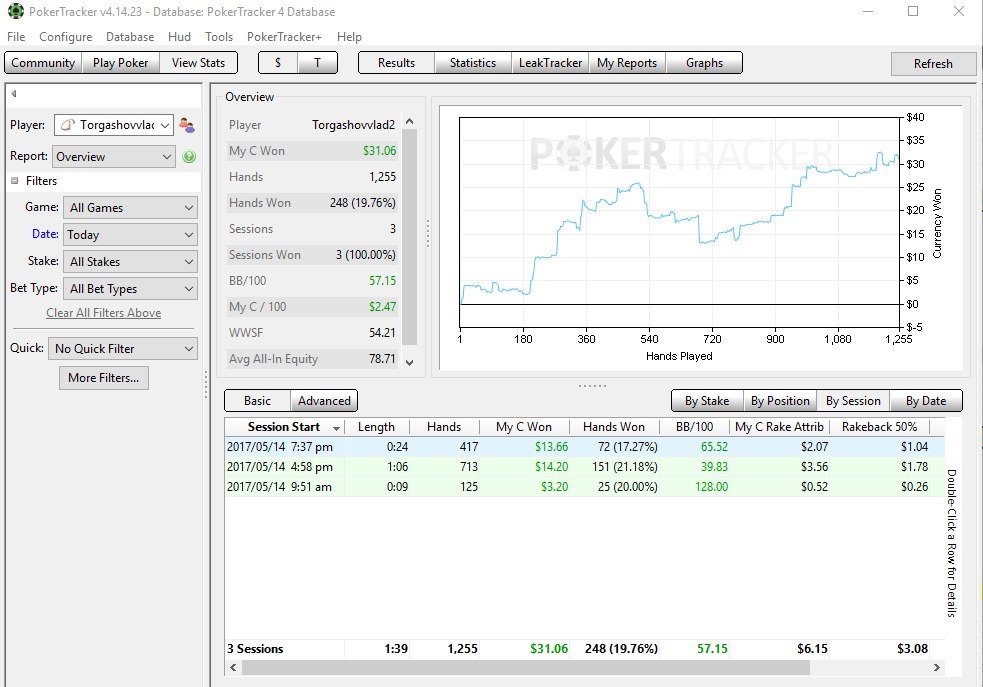Click the green report help icon
The image size is (983, 687).
189,157
